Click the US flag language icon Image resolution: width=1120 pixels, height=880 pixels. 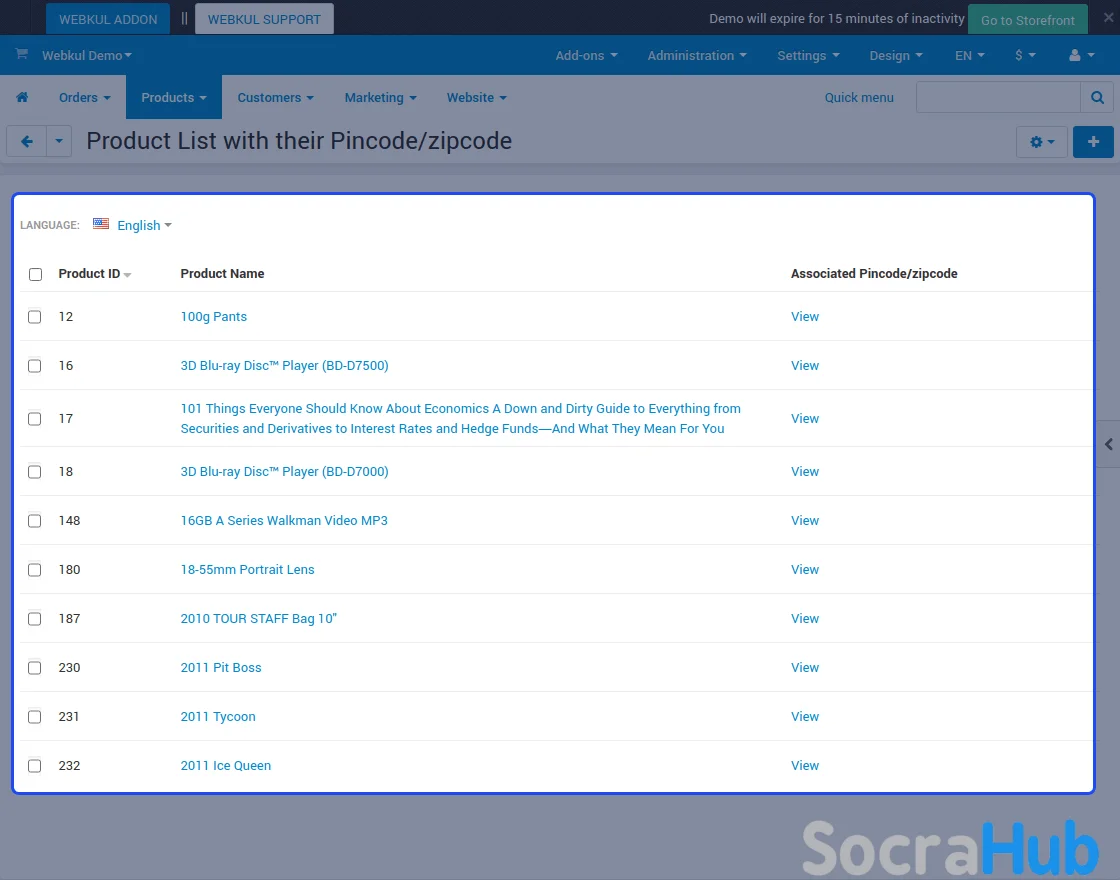[101, 224]
